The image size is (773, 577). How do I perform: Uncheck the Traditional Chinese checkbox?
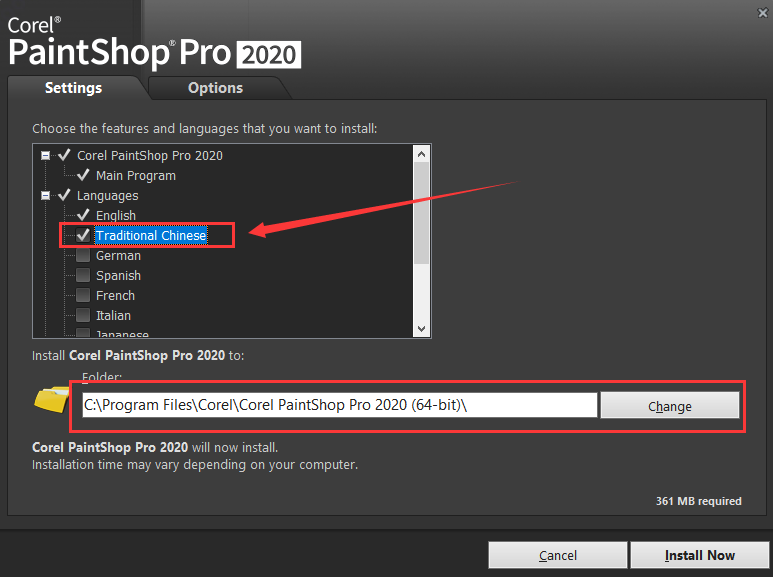click(x=83, y=235)
